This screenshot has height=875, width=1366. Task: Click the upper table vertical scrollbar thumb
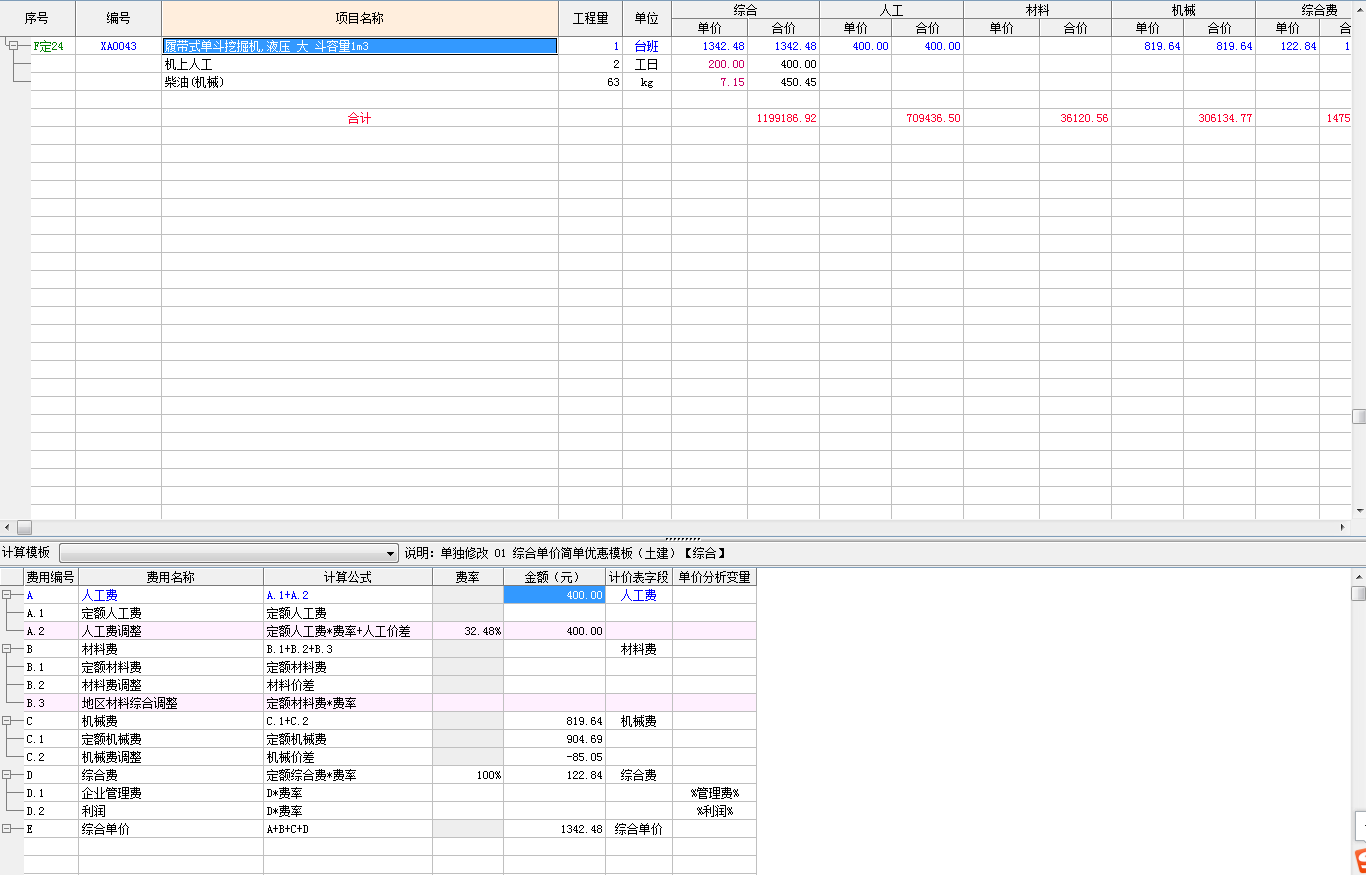pos(1358,417)
